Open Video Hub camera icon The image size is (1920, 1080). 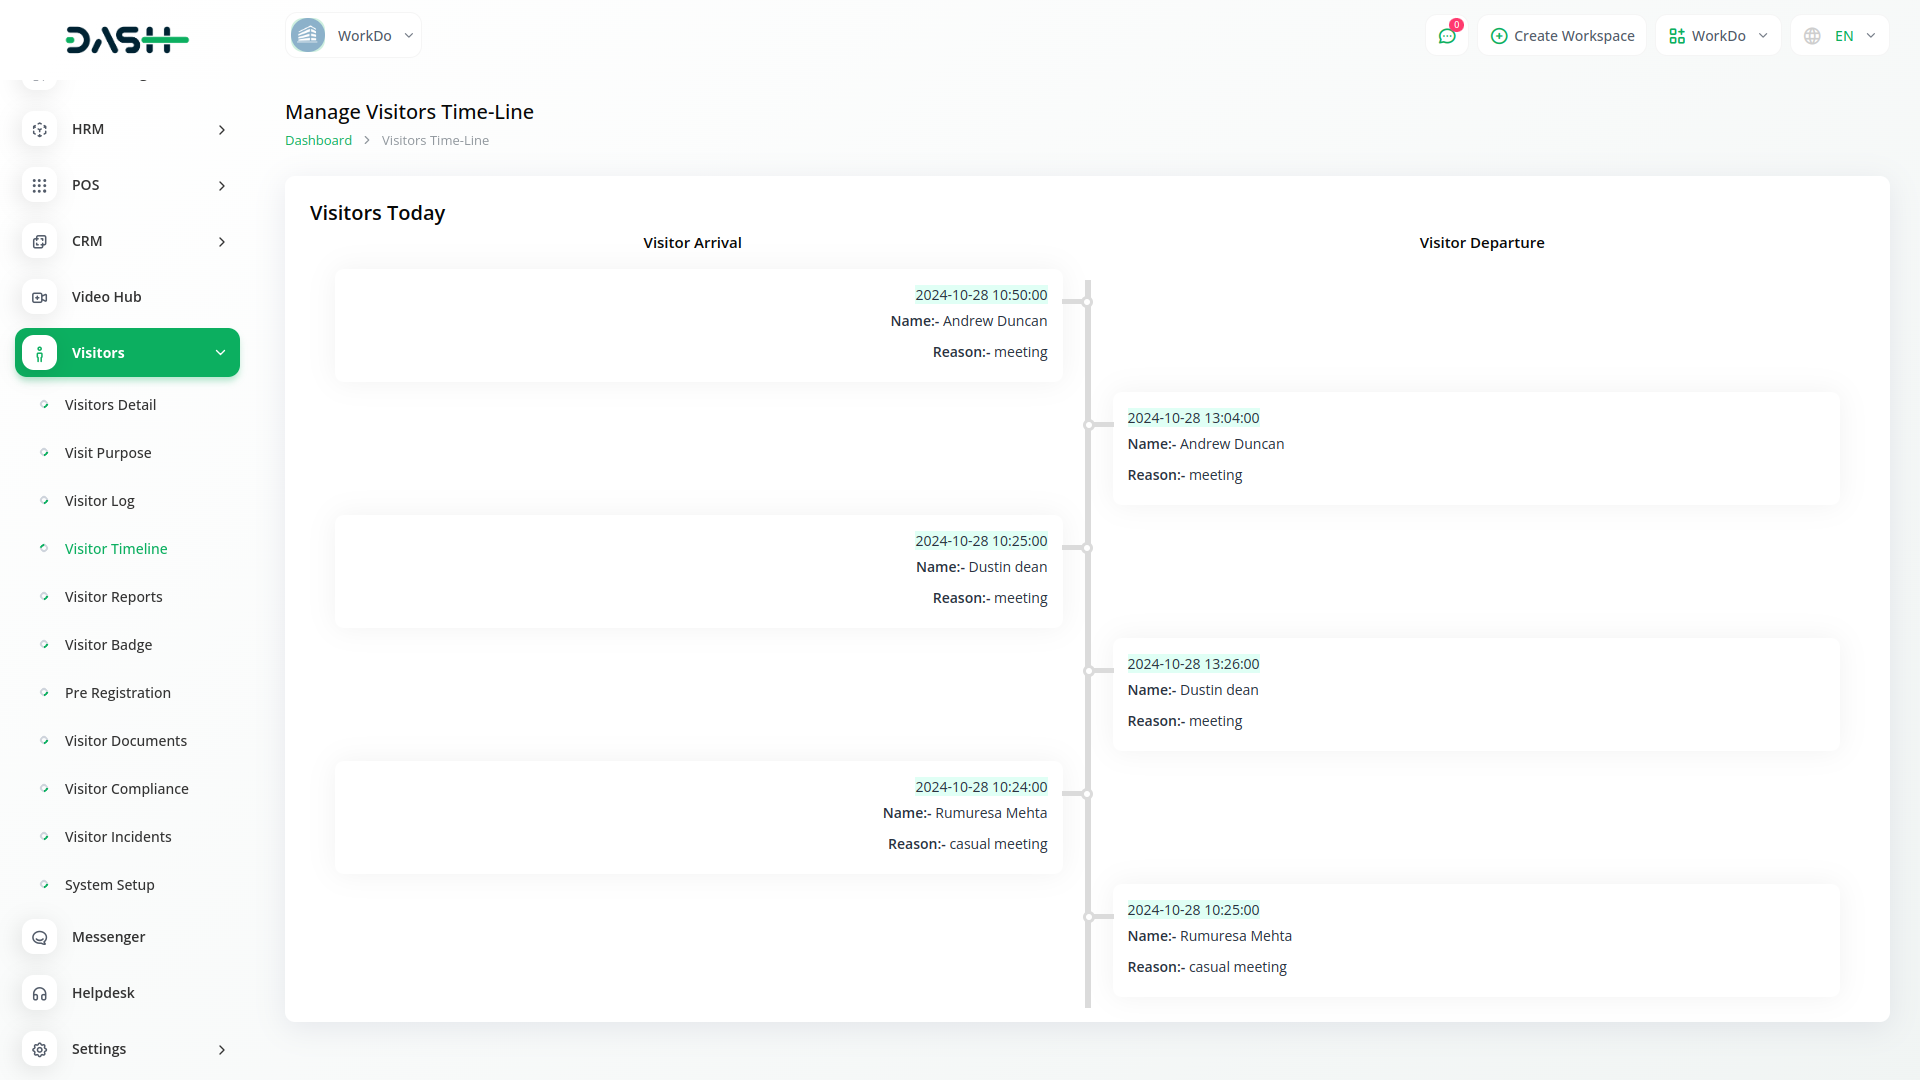[x=39, y=297]
